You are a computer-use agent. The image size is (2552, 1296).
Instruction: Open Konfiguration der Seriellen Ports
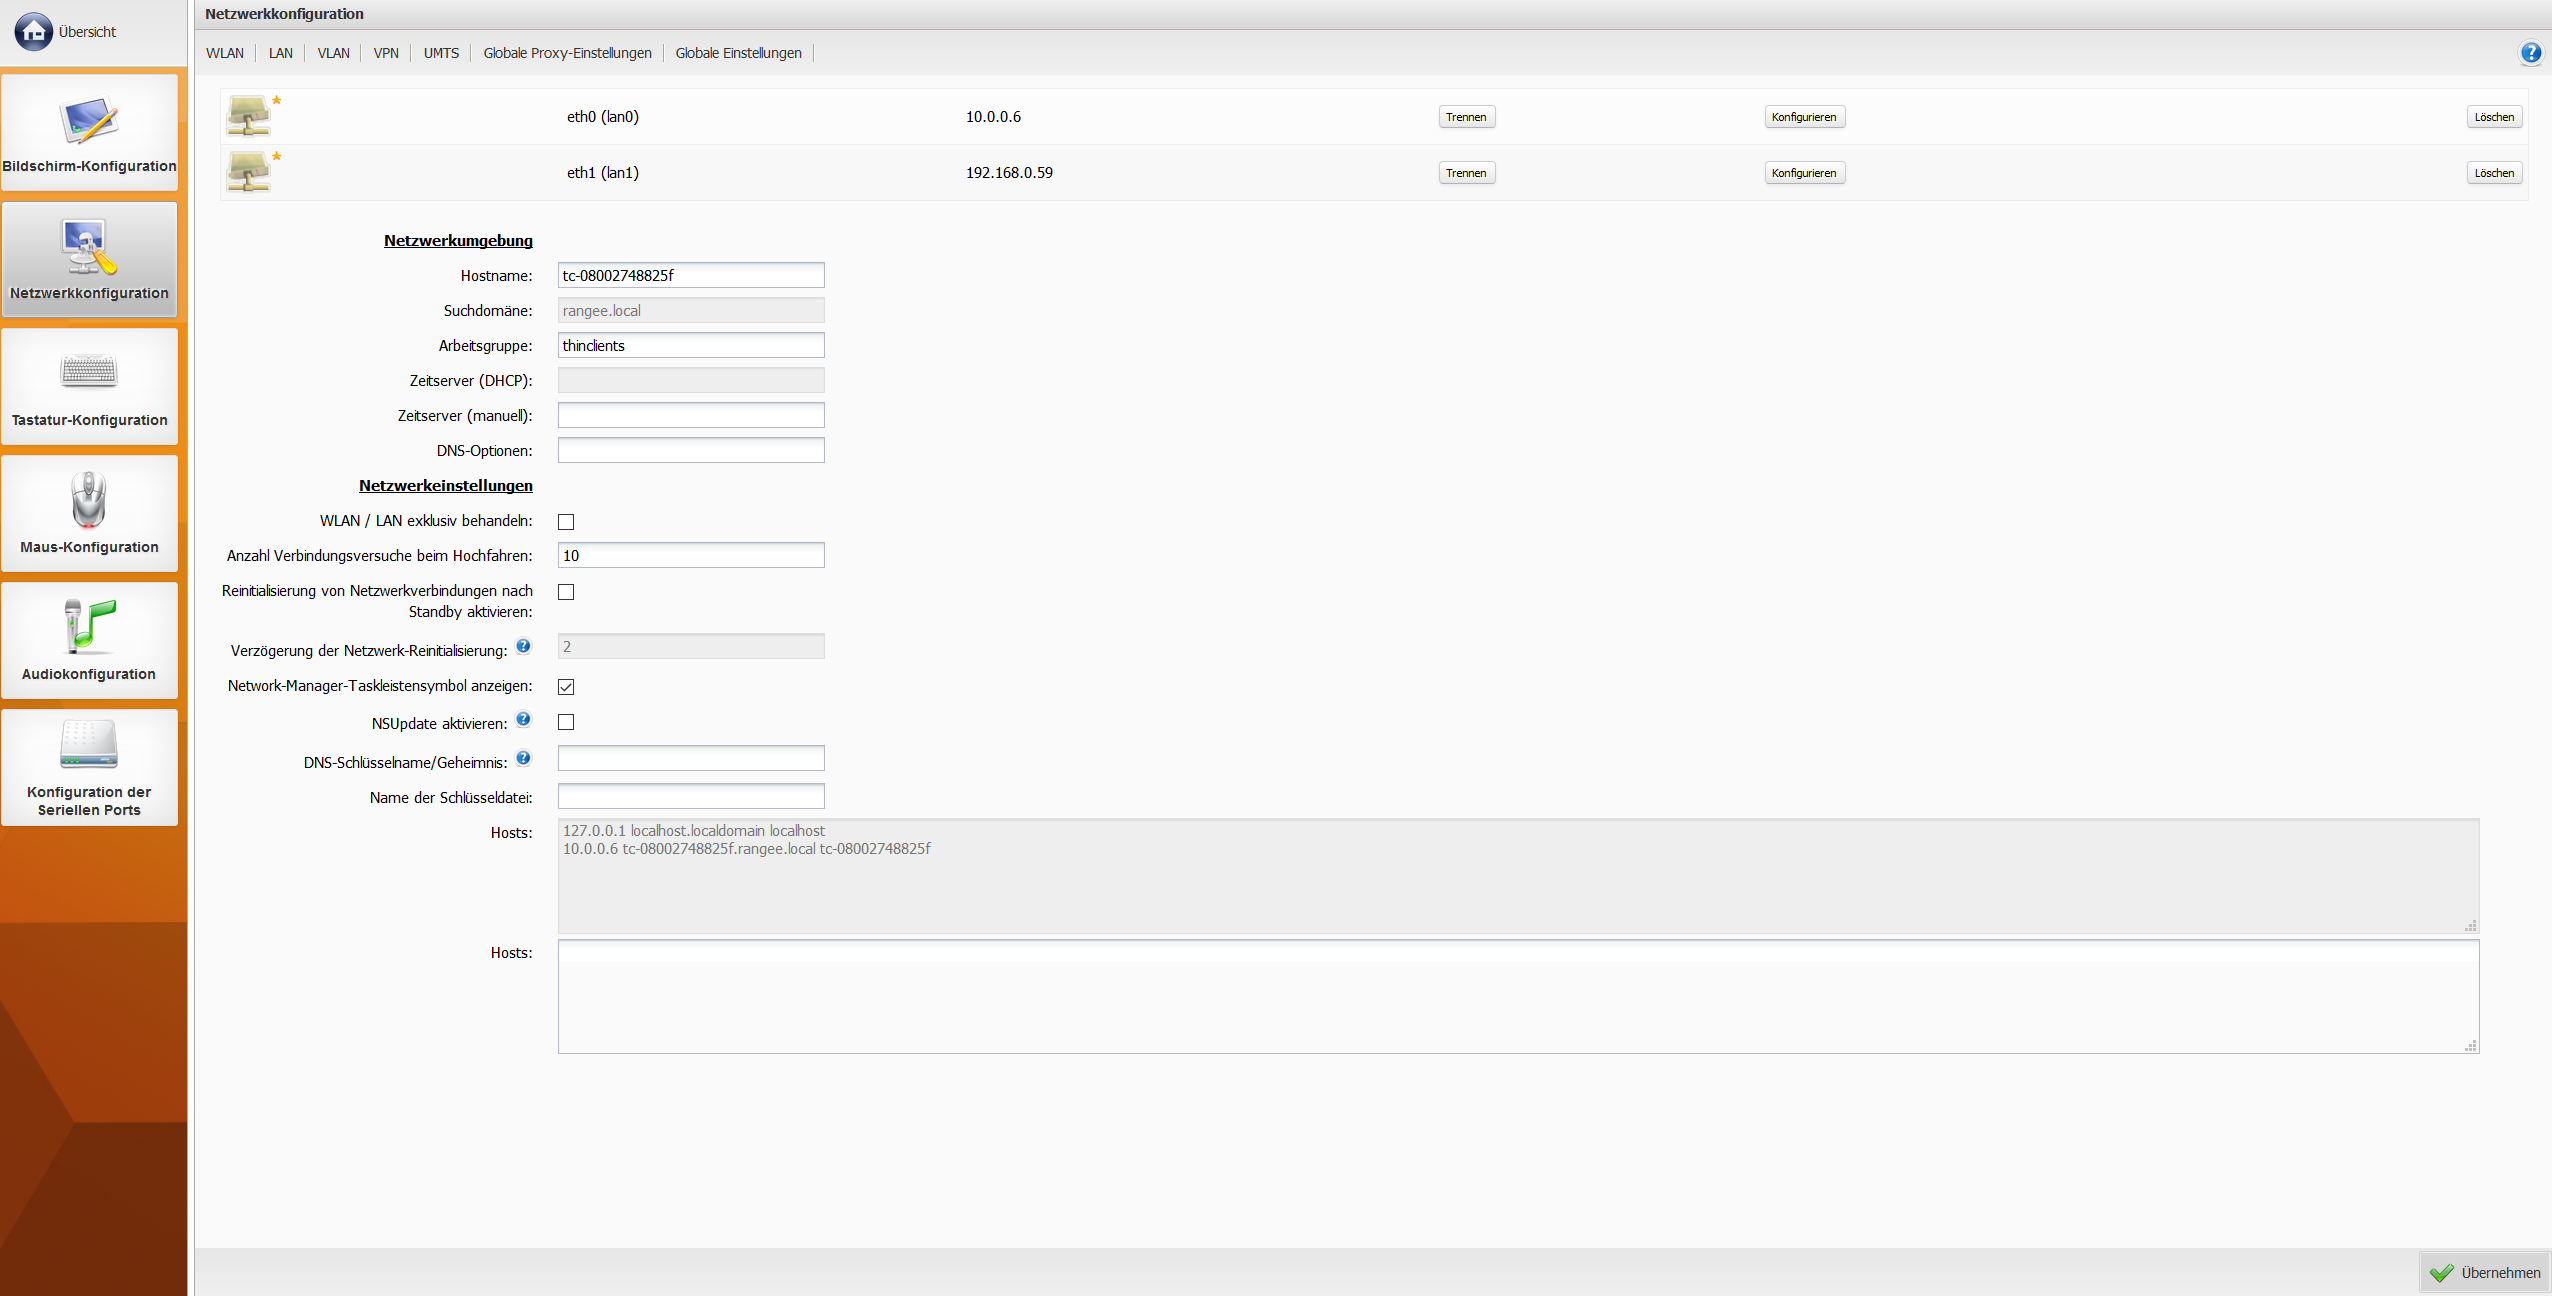[89, 767]
